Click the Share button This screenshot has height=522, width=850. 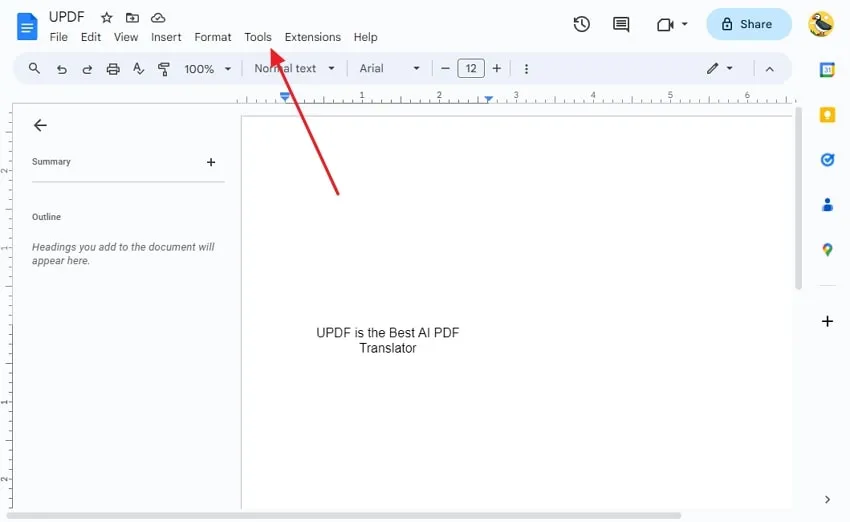click(x=749, y=24)
